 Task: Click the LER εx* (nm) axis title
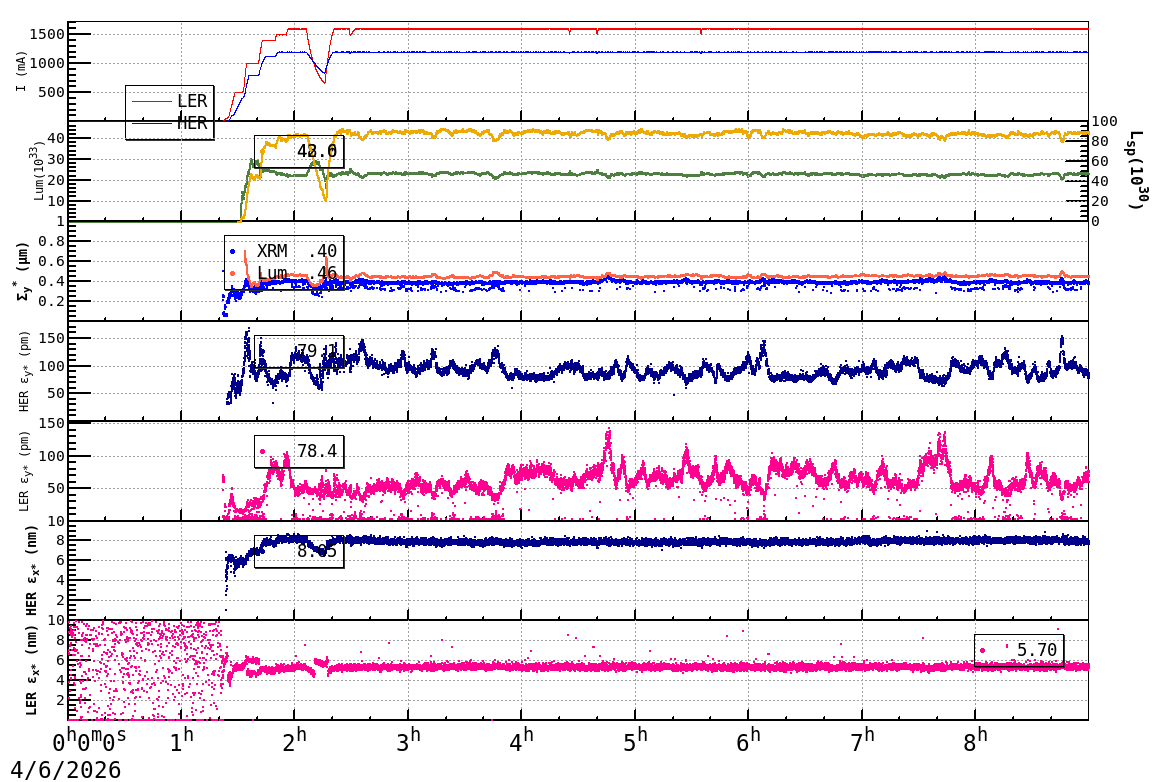coord(31,670)
